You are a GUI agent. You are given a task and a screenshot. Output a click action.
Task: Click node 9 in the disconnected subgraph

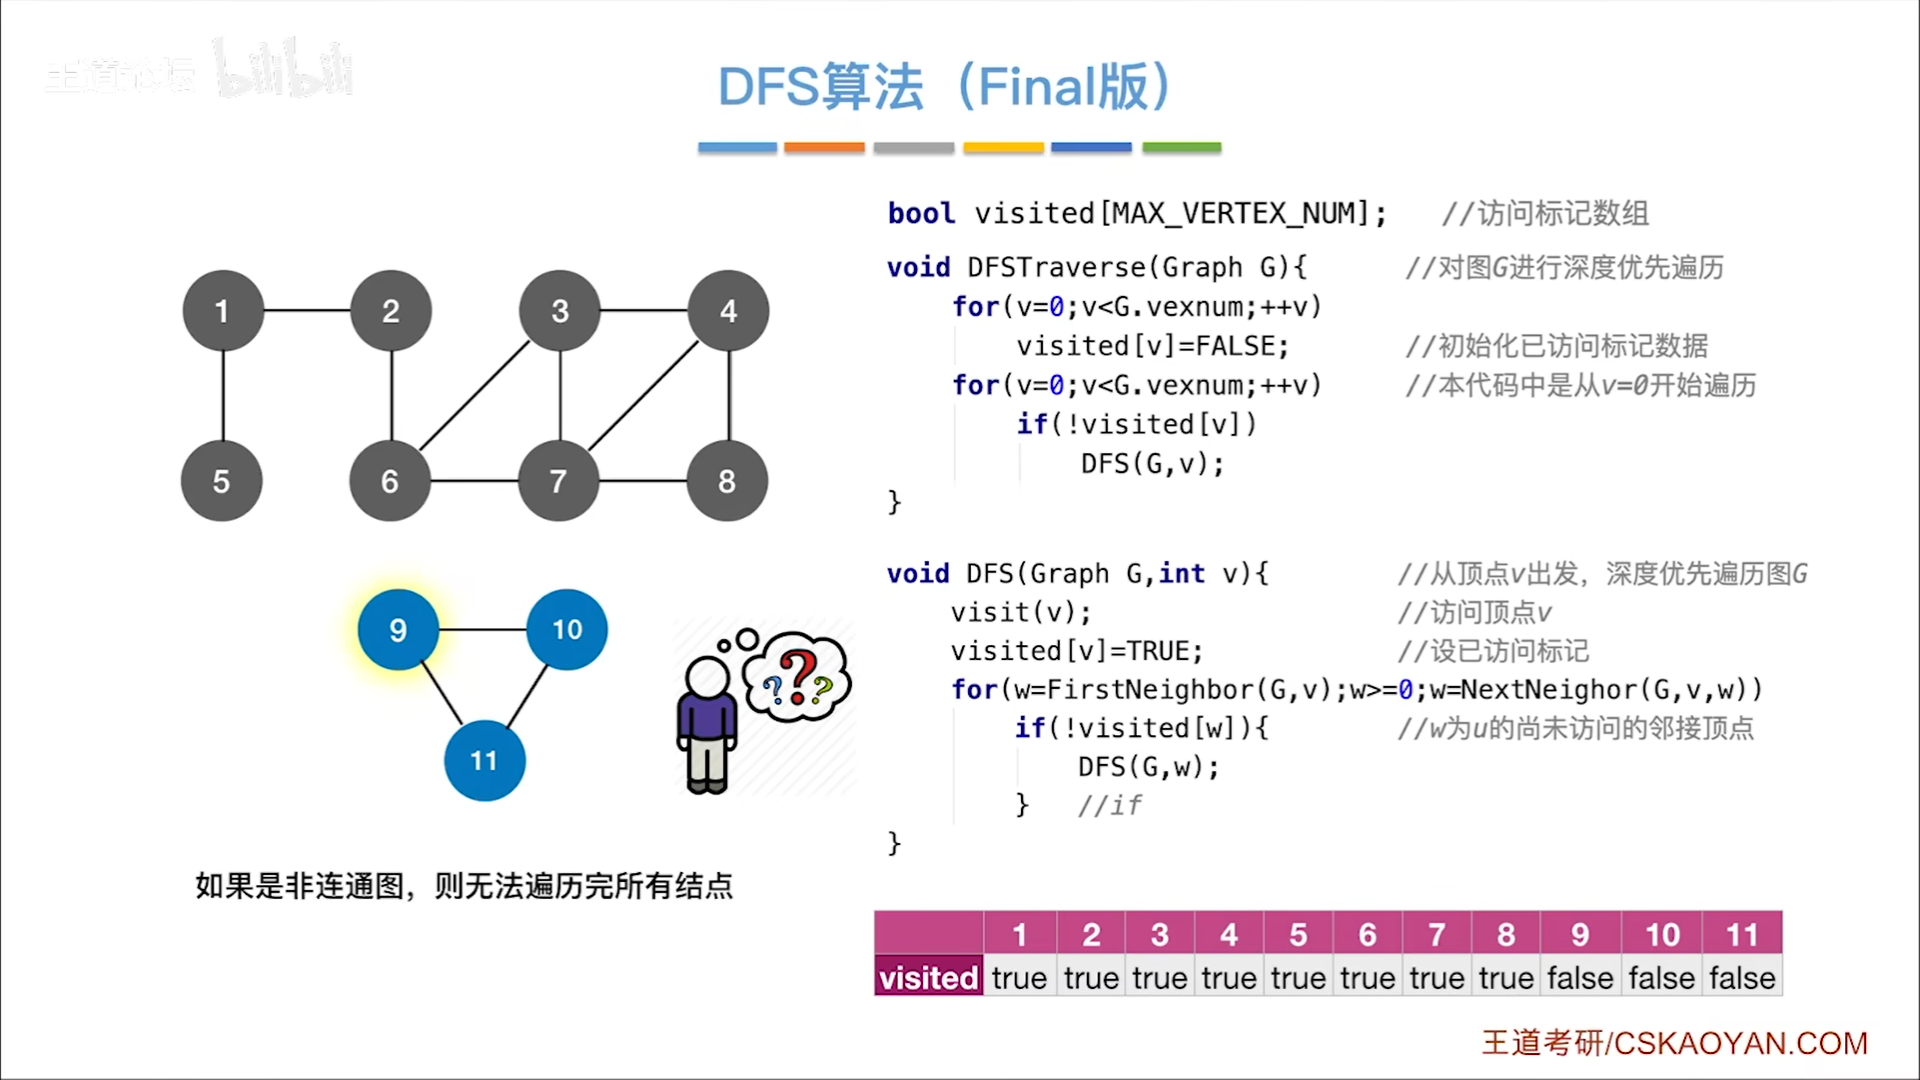click(398, 630)
